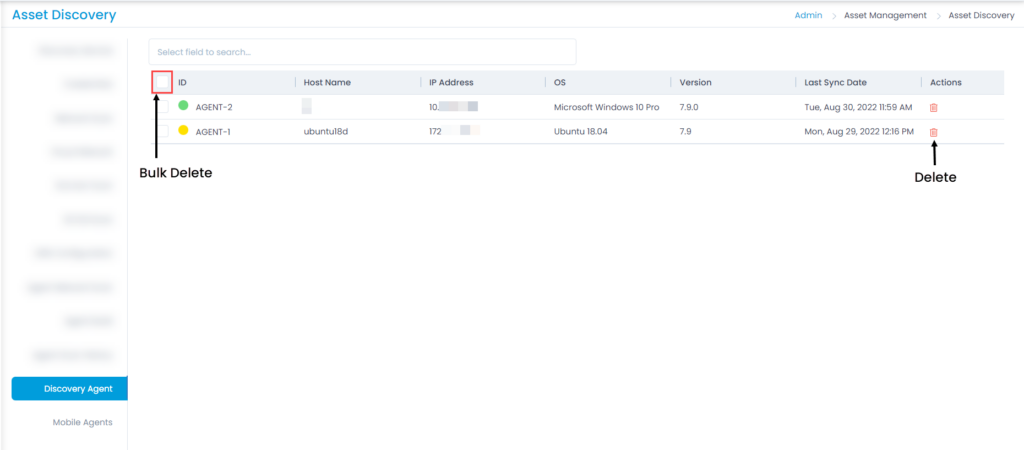Click the trash icon for AGENT-1
This screenshot has width=1024, height=450.
933,132
